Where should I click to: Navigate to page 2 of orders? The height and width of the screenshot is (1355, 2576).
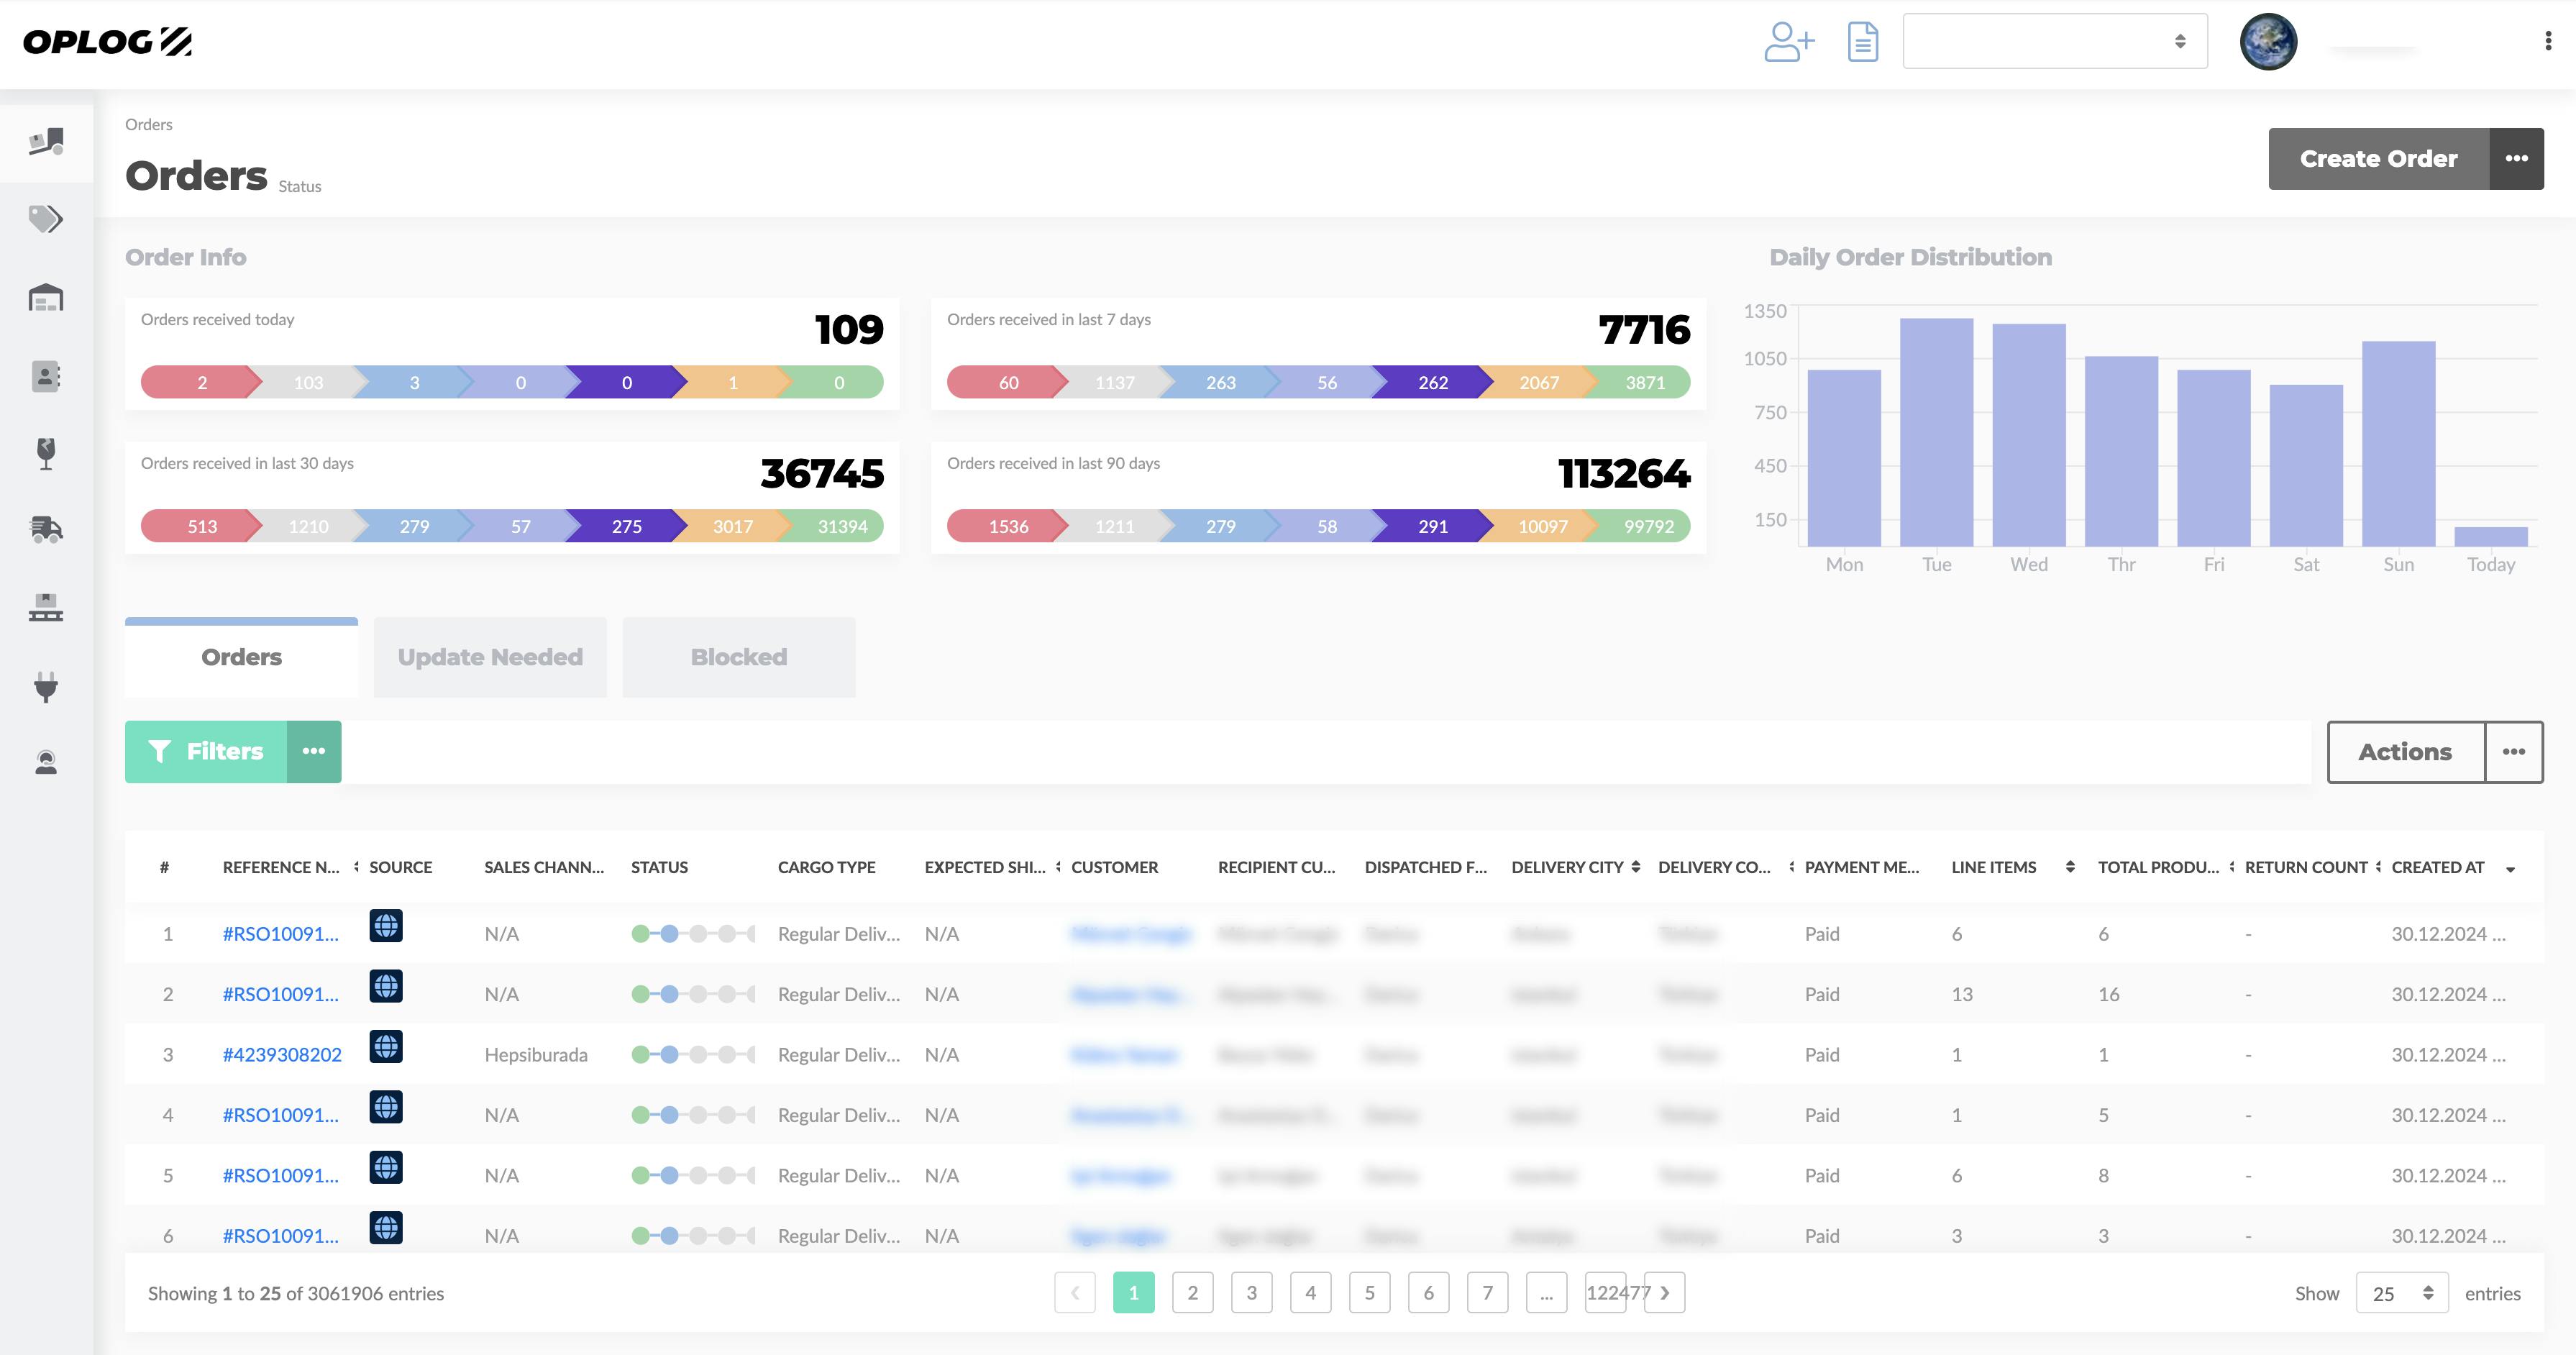[x=1192, y=1292]
